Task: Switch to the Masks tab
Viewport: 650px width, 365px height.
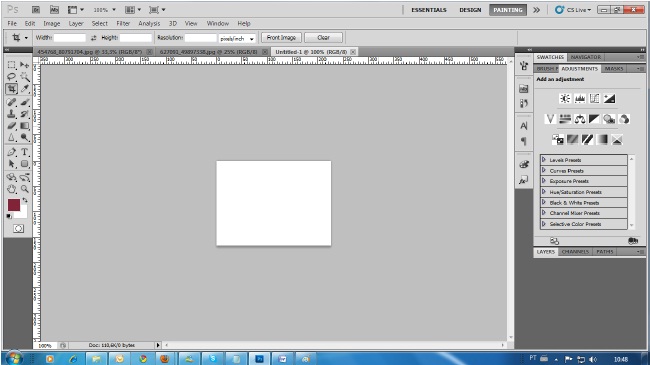Action: [614, 68]
